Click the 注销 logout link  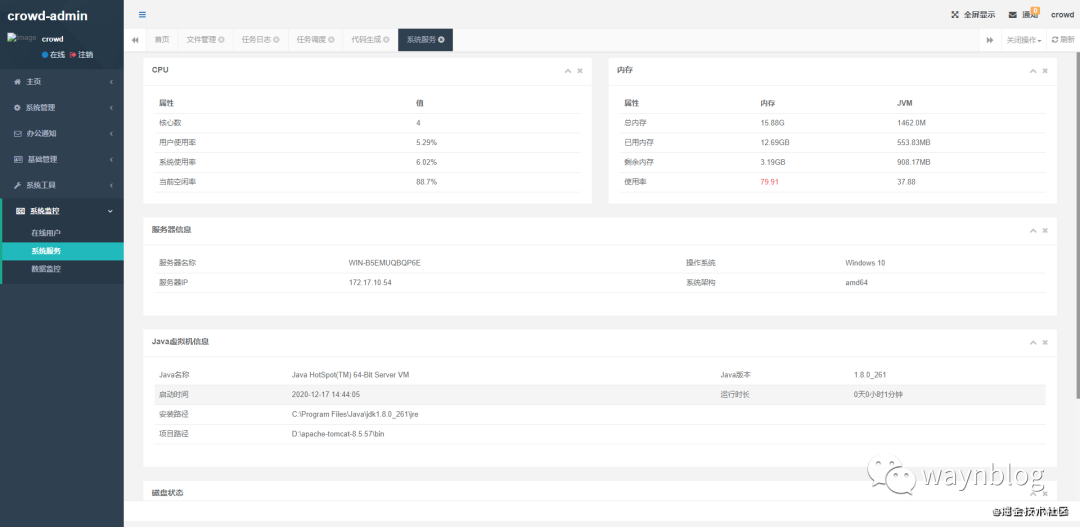click(x=81, y=54)
